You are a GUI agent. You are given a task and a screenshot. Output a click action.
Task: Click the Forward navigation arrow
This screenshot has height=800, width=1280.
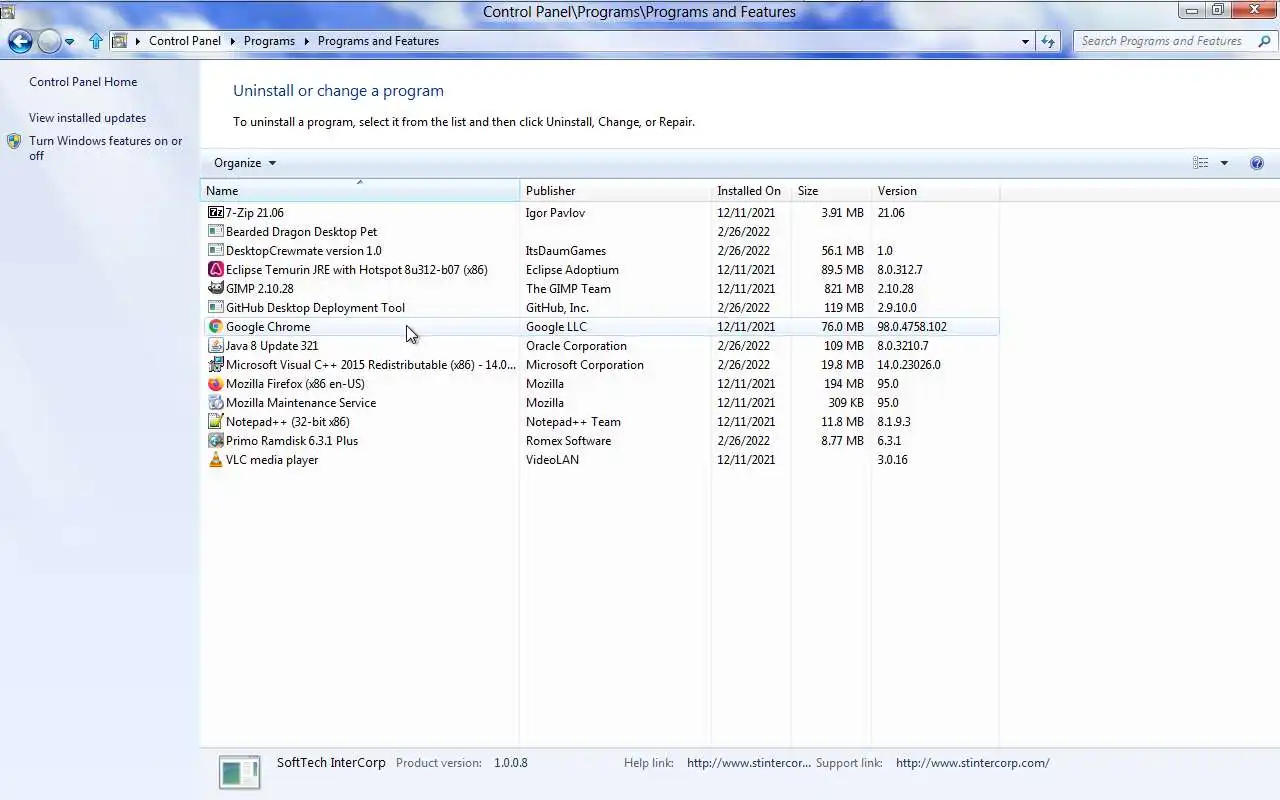coord(49,41)
